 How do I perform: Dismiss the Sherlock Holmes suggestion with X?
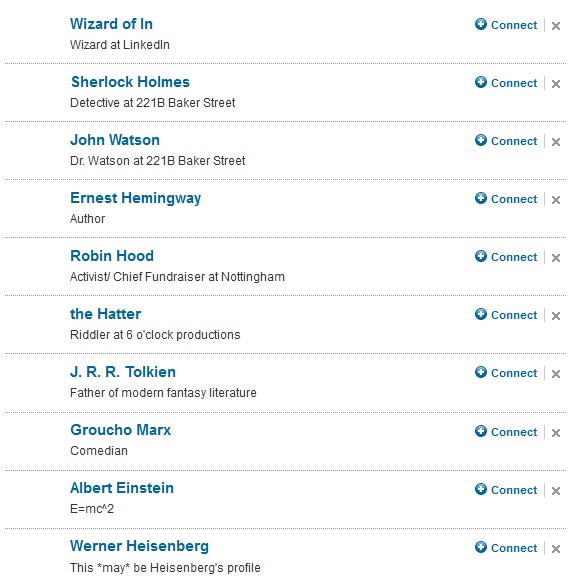click(556, 84)
